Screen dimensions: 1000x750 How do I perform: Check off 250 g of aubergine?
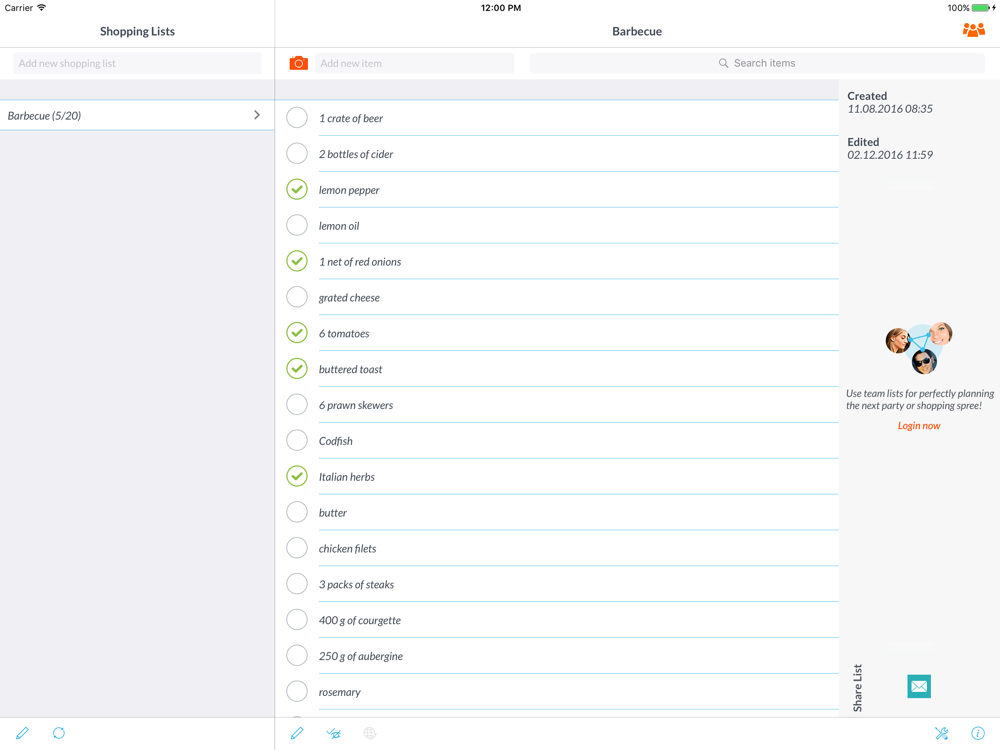pos(297,655)
